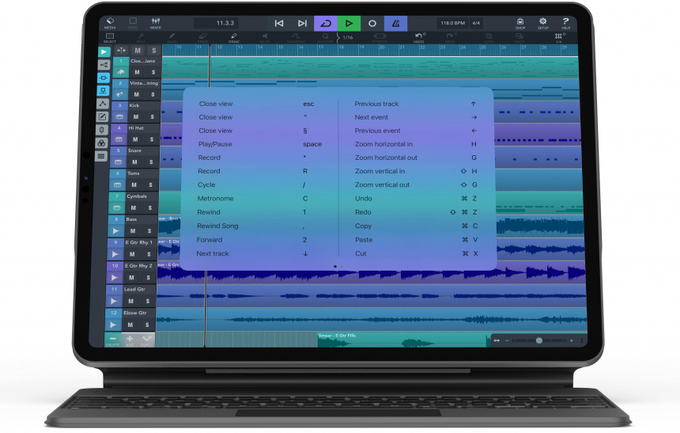Viewport: 680px width, 433px height.
Task: Mute the Snare track
Action: click(134, 162)
